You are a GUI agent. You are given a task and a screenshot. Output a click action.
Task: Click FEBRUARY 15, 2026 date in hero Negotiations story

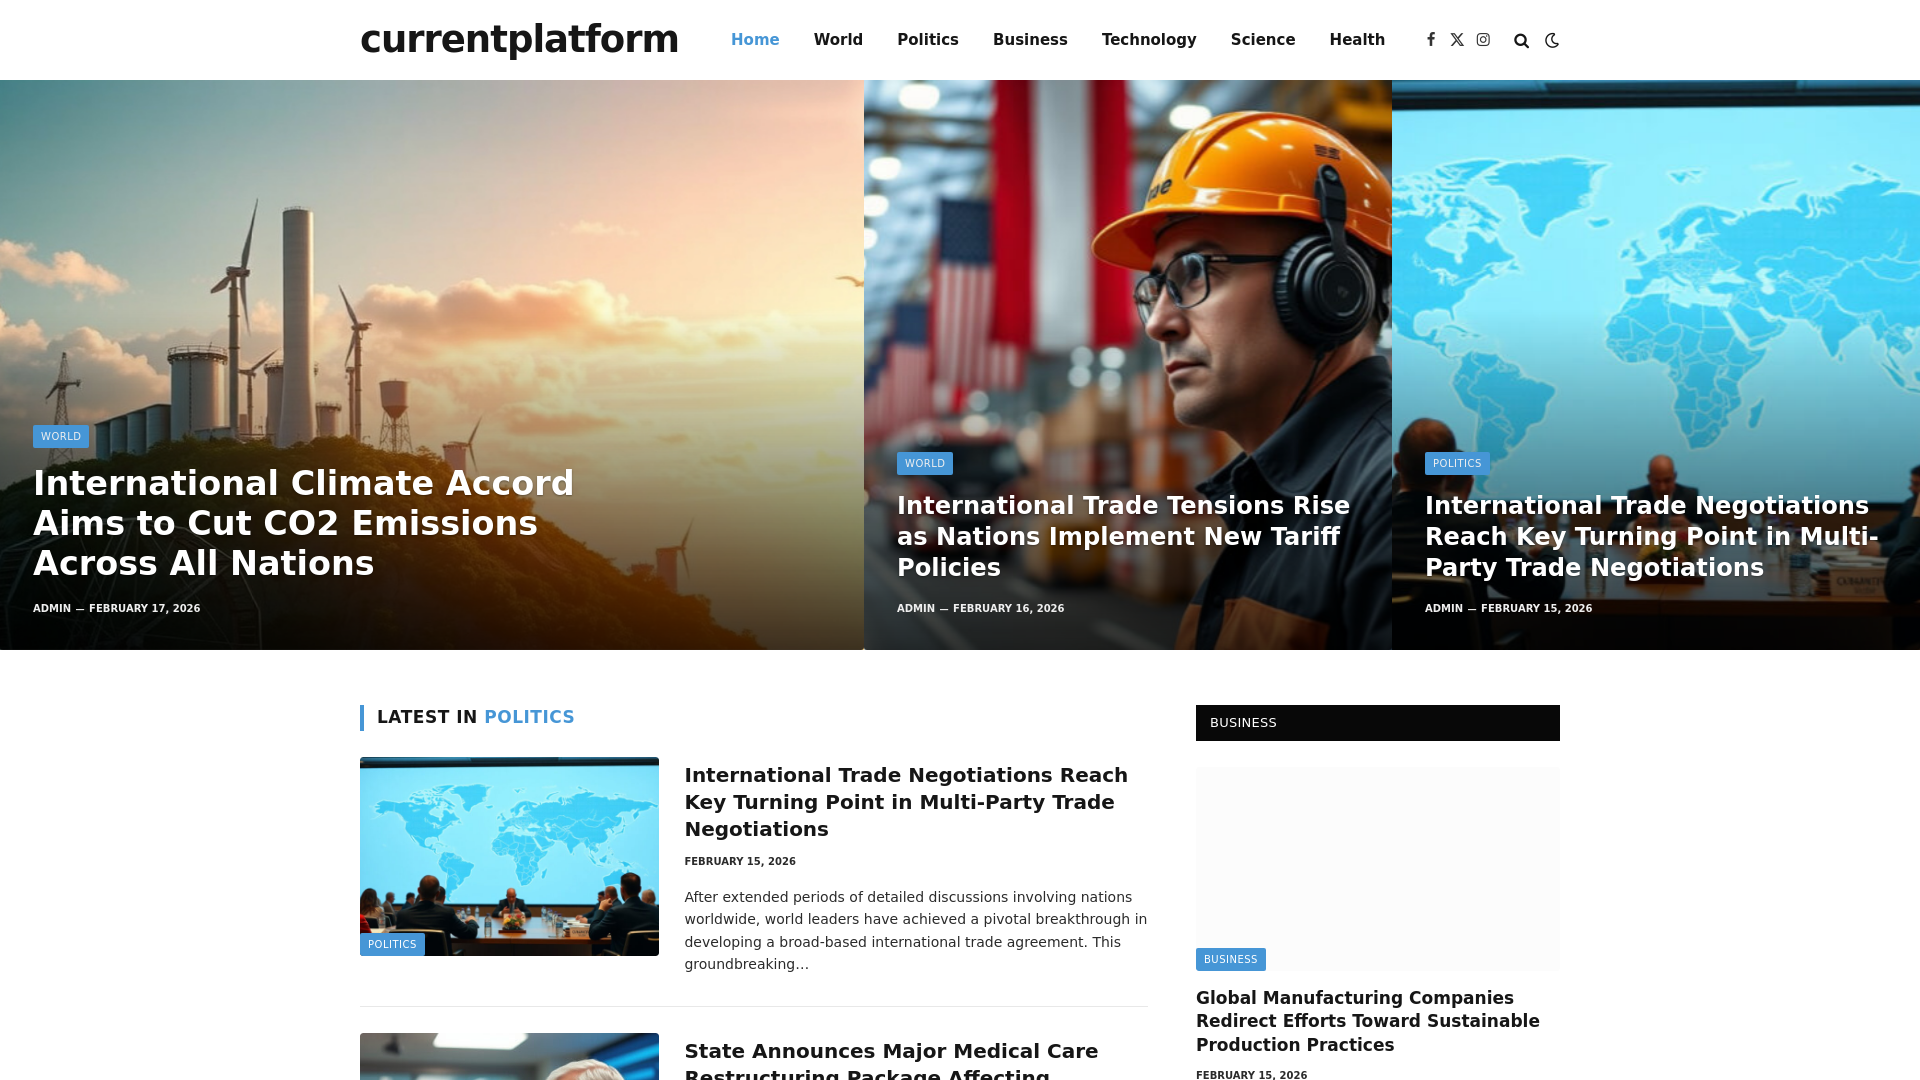click(x=1537, y=608)
